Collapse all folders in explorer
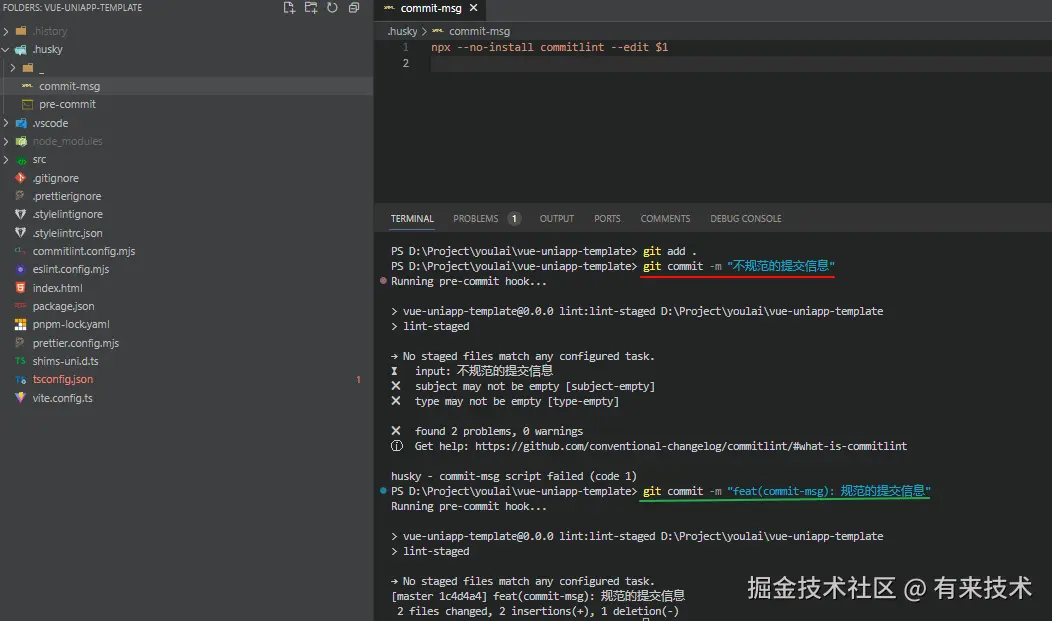1052x621 pixels. click(x=354, y=8)
